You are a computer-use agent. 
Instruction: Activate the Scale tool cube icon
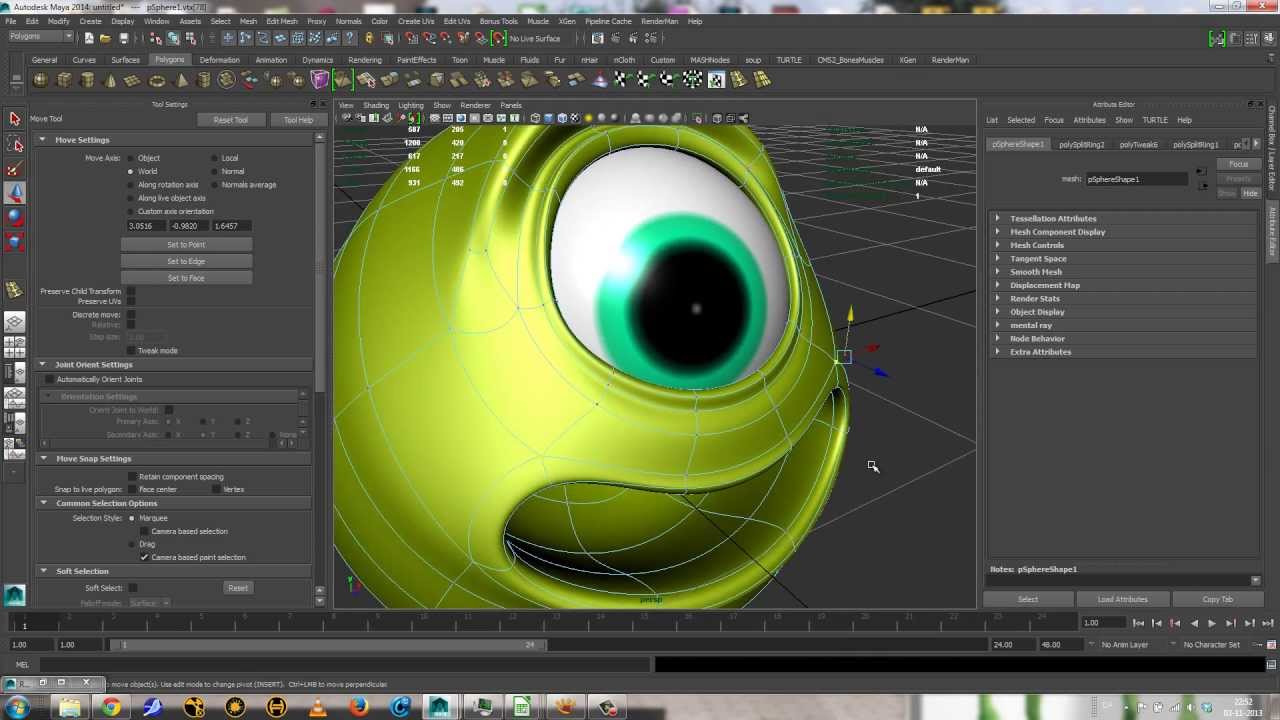click(x=14, y=241)
